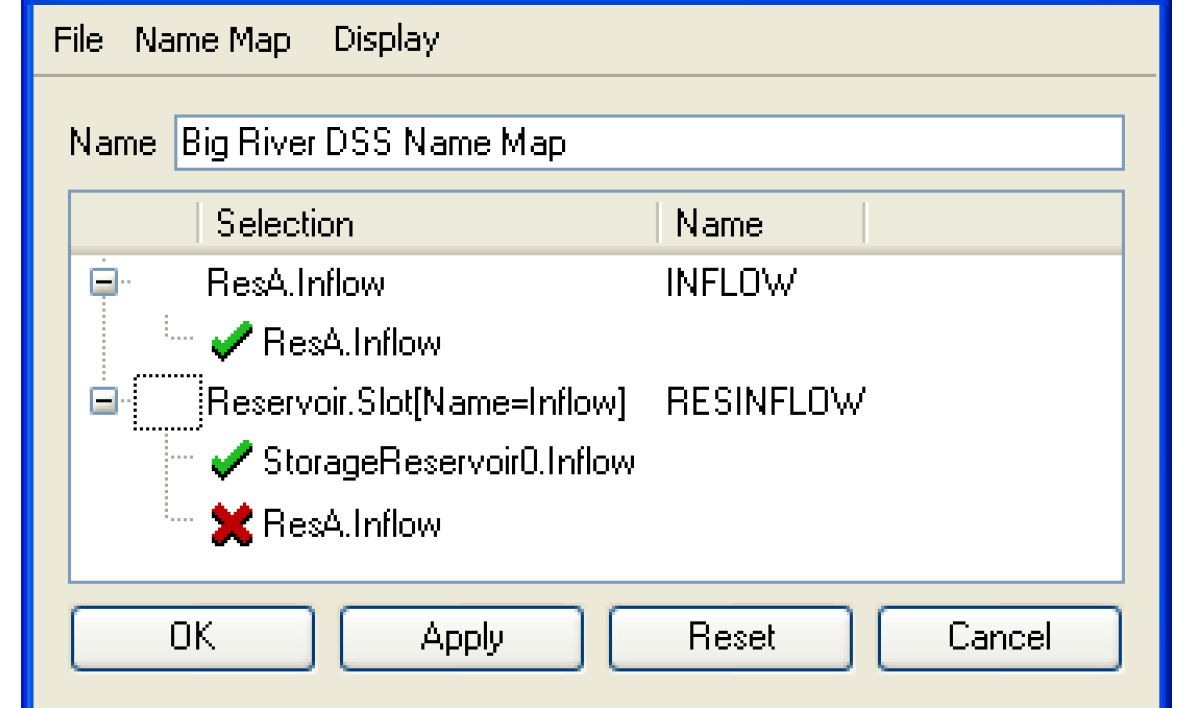The image size is (1180, 708).
Task: Open the Name Map menu
Action: (212, 39)
